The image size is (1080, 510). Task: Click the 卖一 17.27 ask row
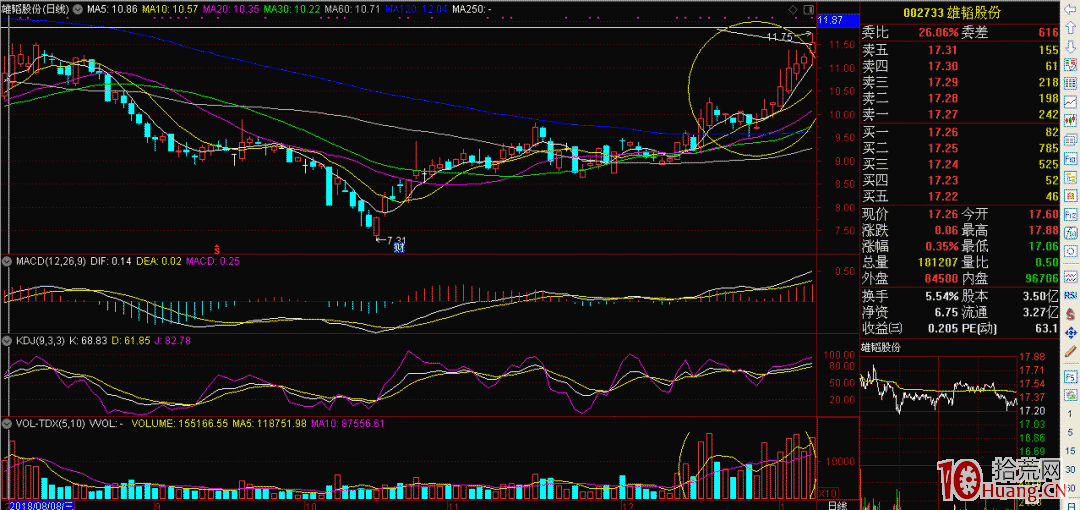click(962, 114)
